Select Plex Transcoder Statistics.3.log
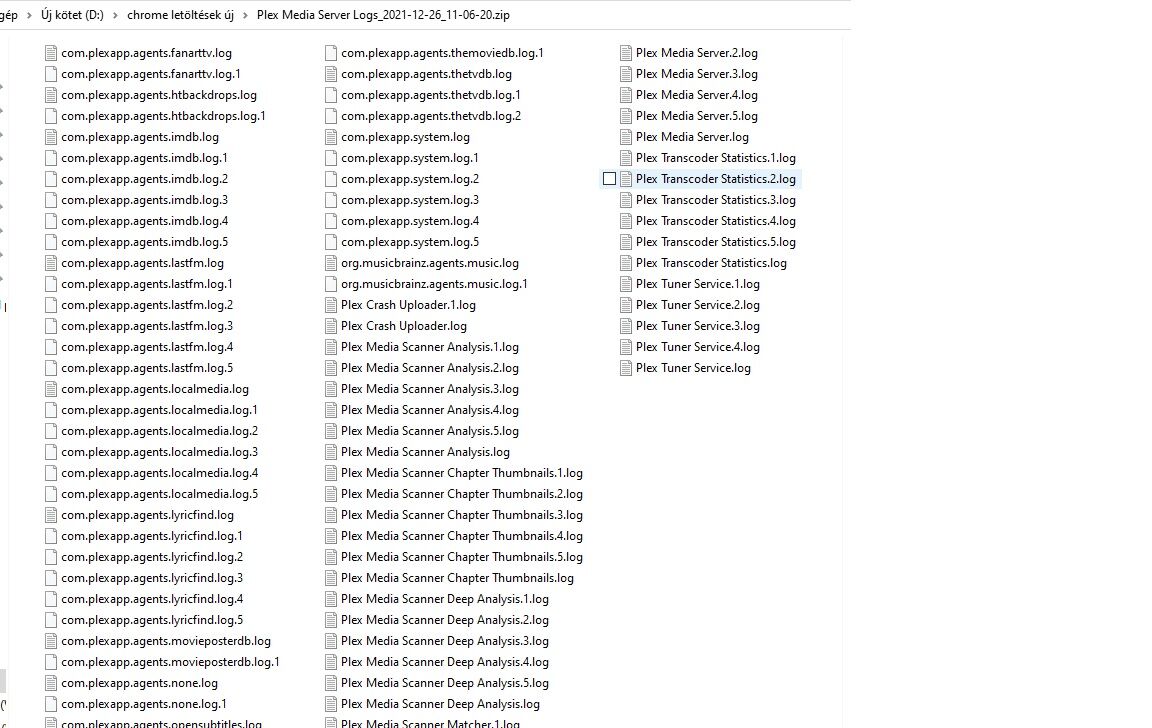The image size is (1152, 728). (716, 200)
